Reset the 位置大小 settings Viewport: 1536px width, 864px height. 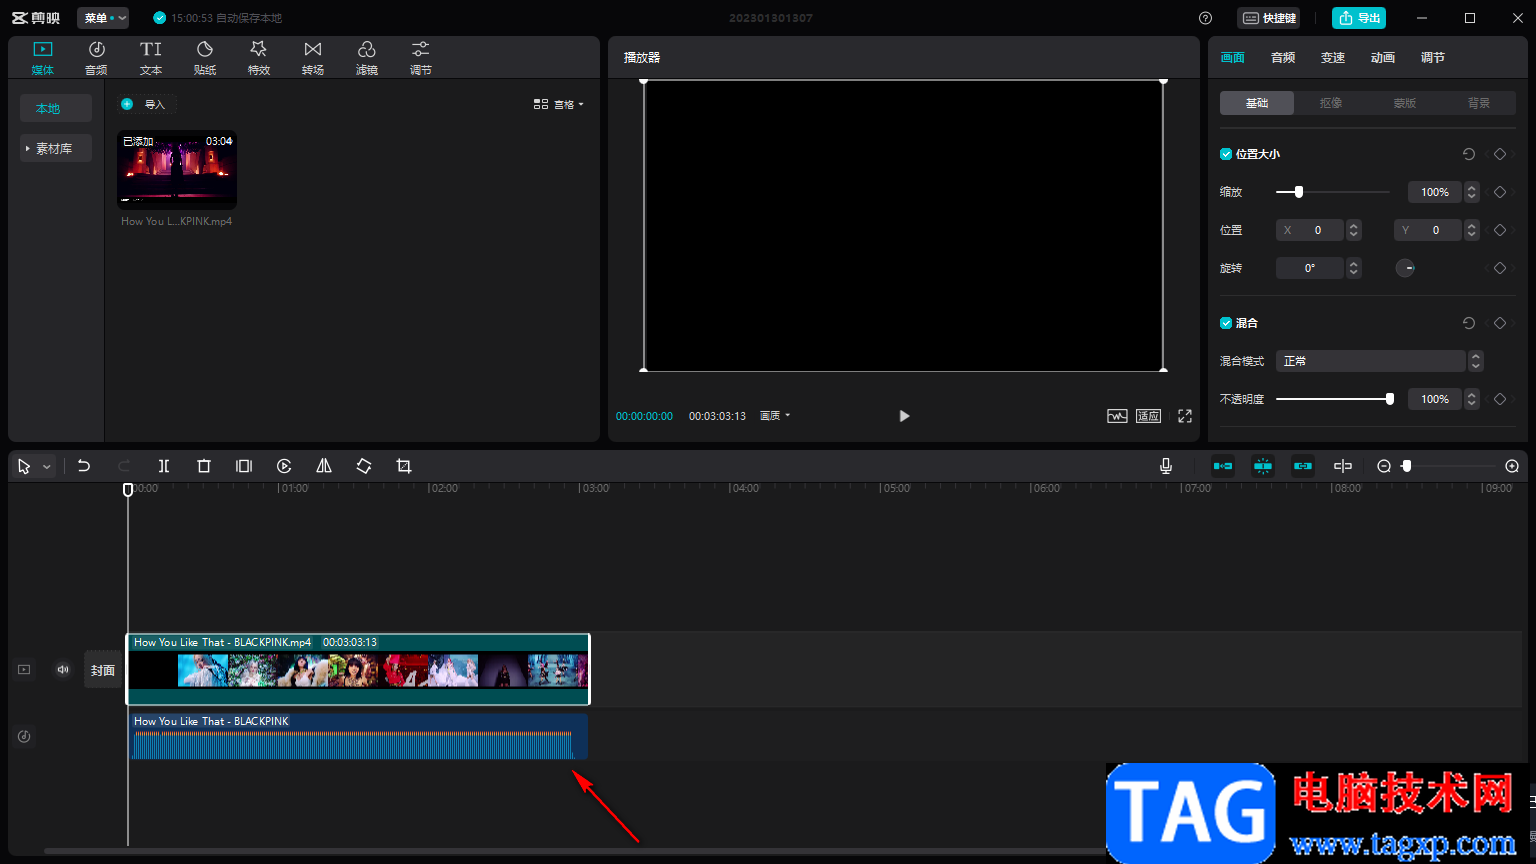coord(1469,154)
